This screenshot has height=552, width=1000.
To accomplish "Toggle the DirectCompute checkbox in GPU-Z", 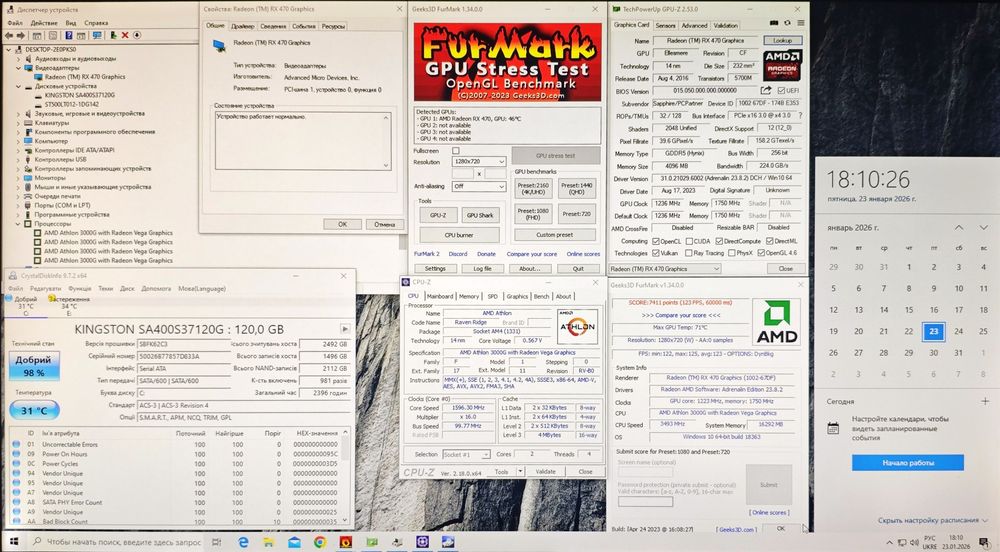I will [x=719, y=242].
